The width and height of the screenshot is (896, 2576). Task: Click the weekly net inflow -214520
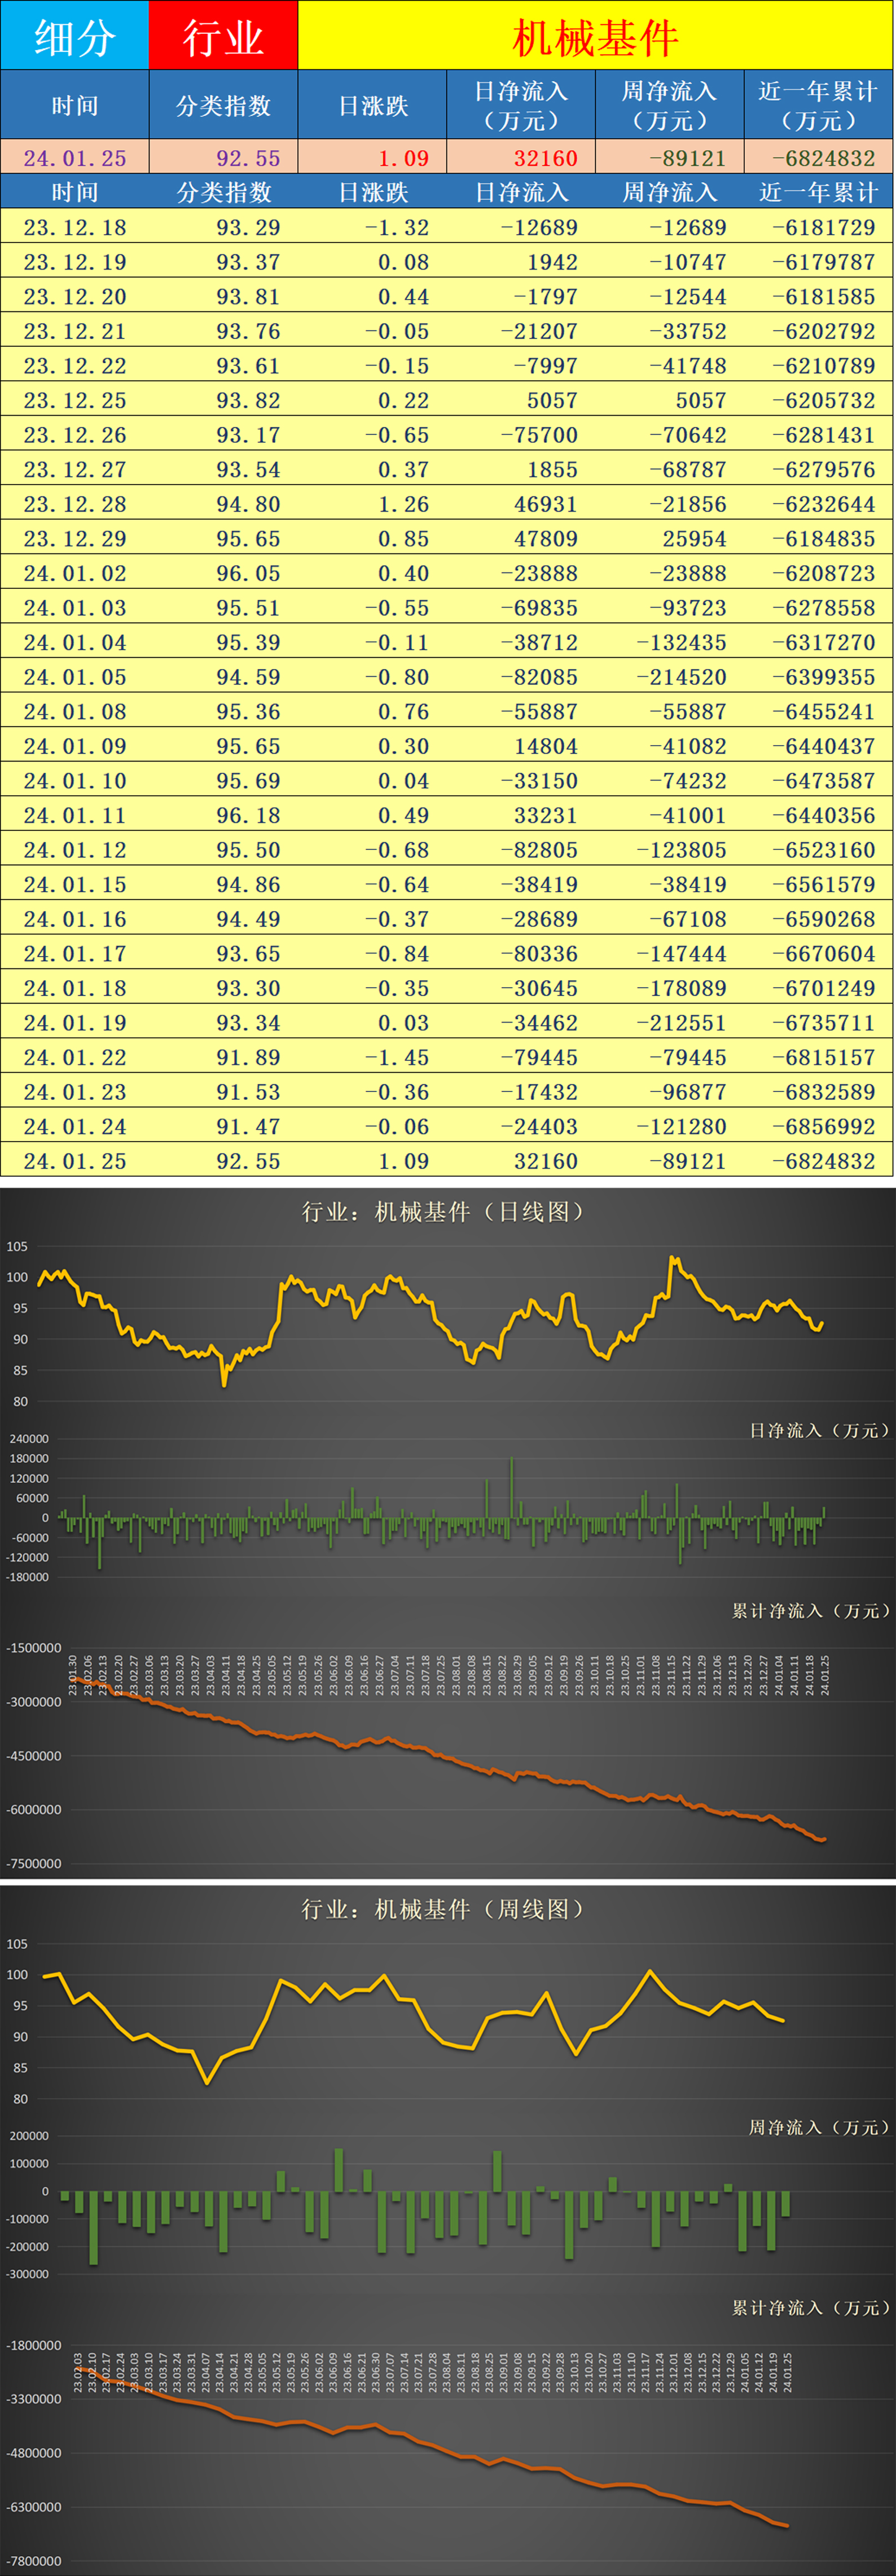pyautogui.click(x=681, y=677)
